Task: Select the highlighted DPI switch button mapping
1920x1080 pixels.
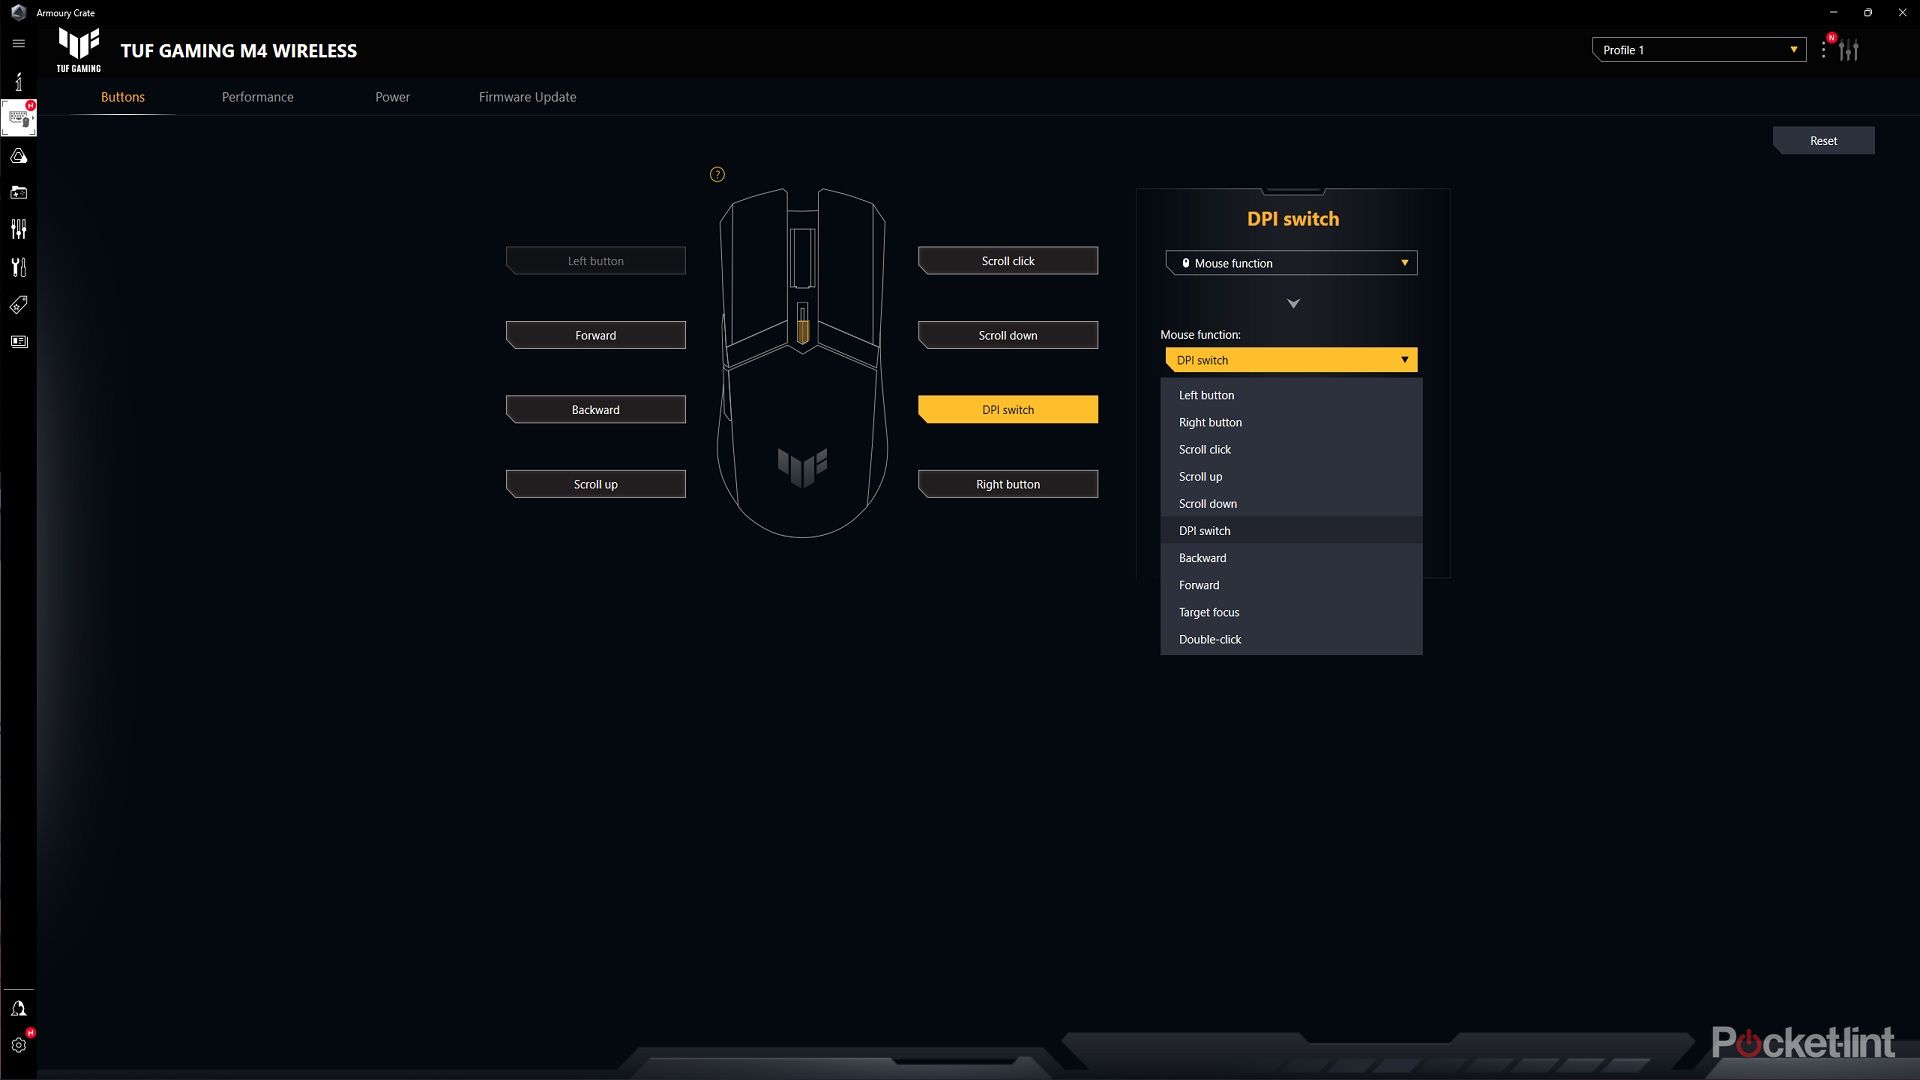Action: 1008,410
